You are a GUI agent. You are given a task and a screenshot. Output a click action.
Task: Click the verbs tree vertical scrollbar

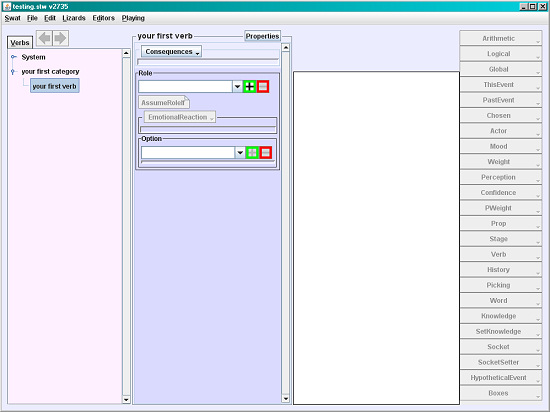126,226
